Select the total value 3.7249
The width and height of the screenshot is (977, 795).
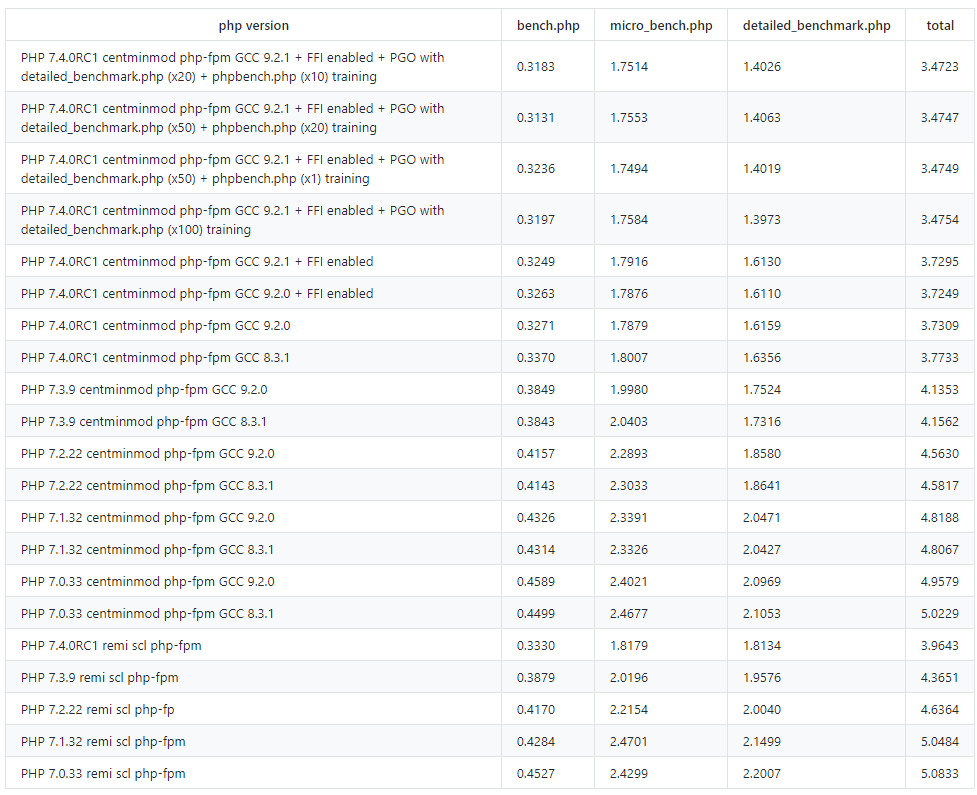(x=940, y=293)
